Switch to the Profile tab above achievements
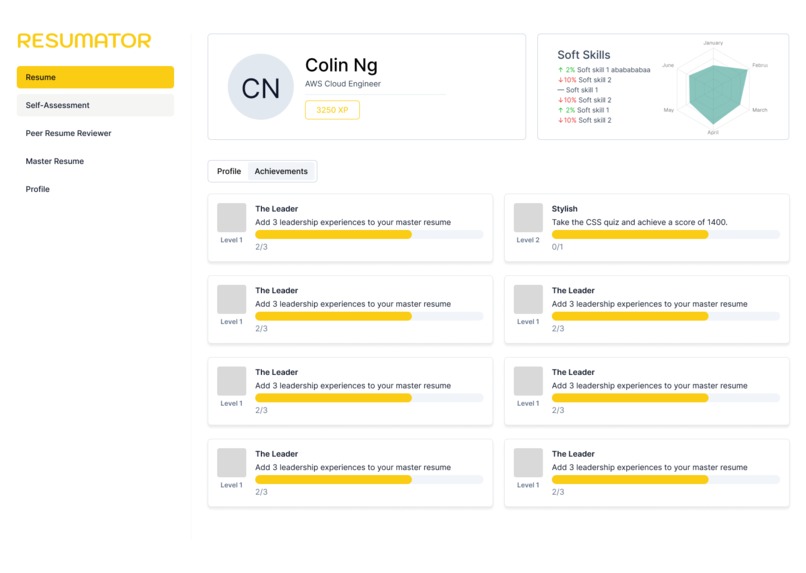Image resolution: width=806 pixels, height=573 pixels. pos(229,171)
